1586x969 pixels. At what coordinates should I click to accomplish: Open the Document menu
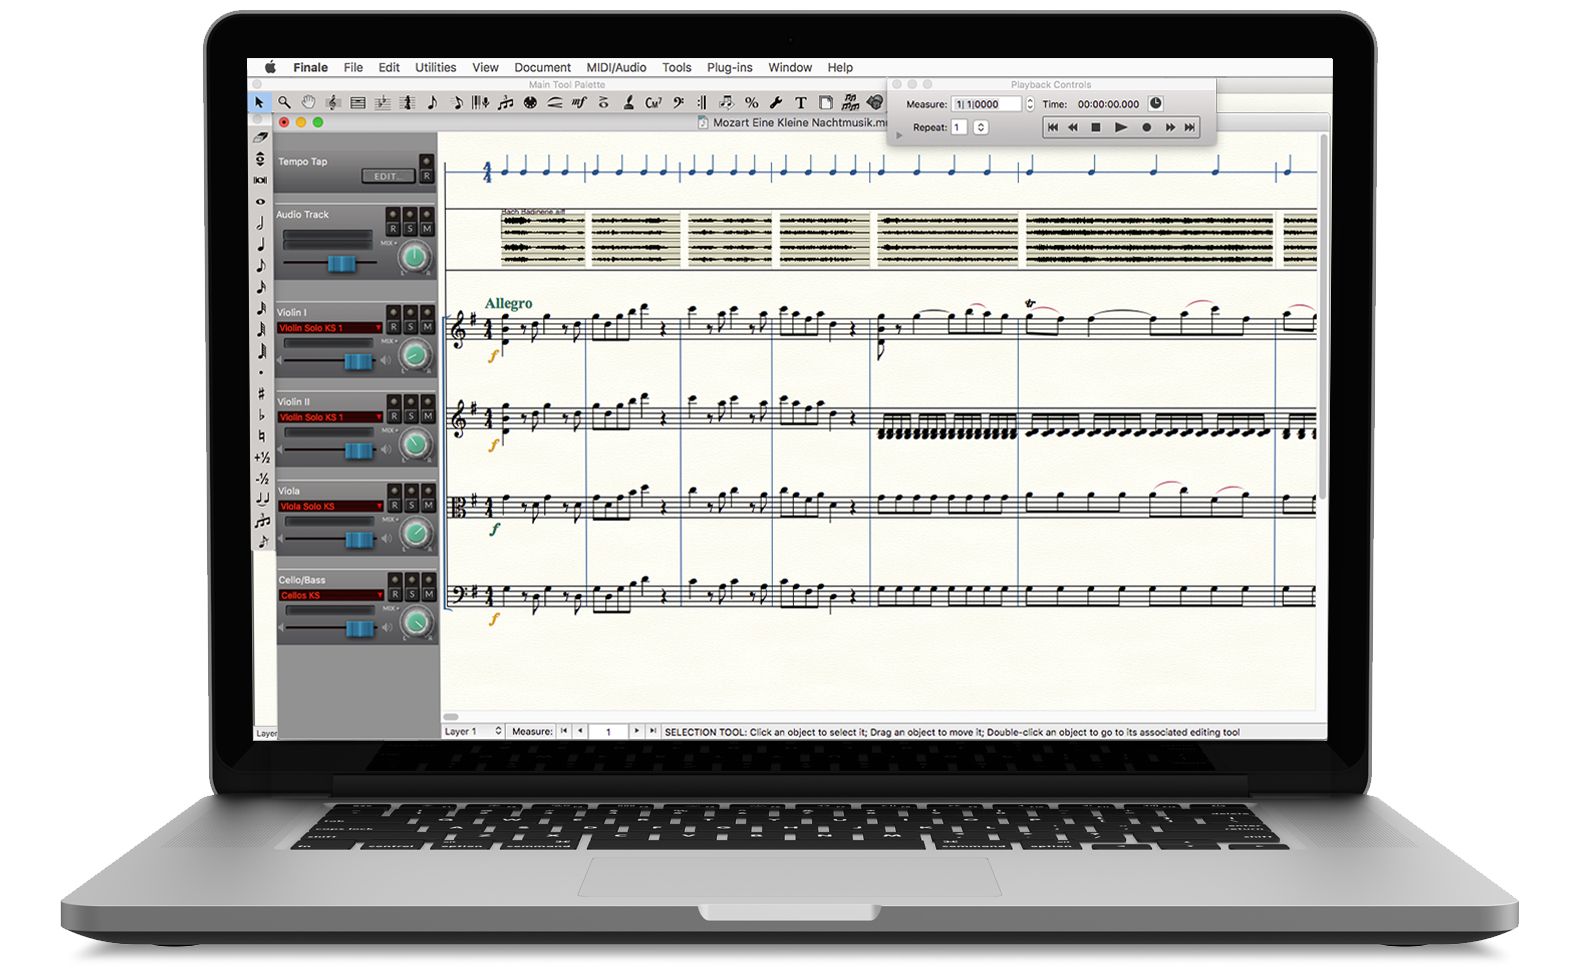point(542,67)
